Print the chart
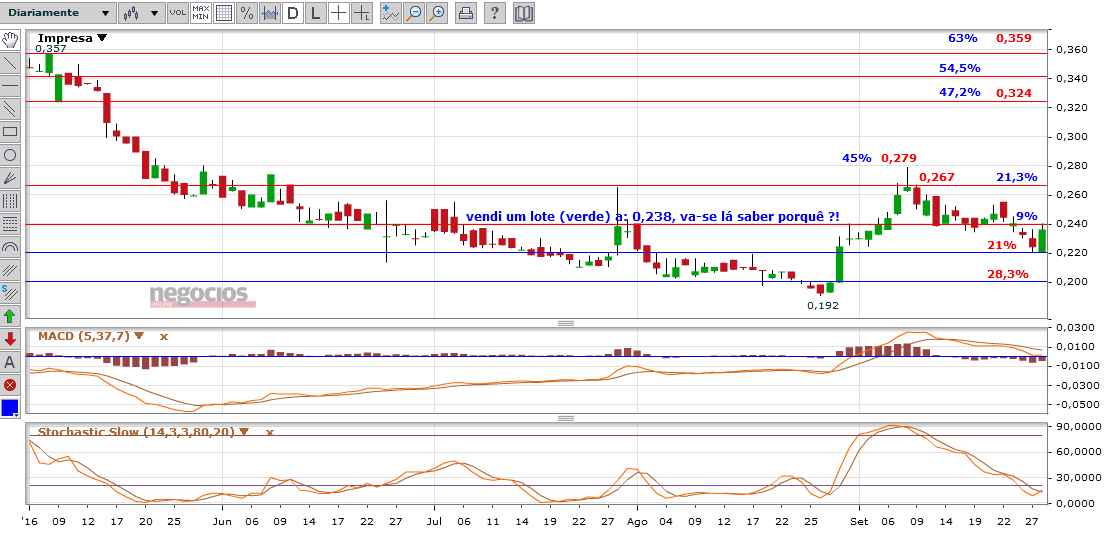 click(x=465, y=13)
